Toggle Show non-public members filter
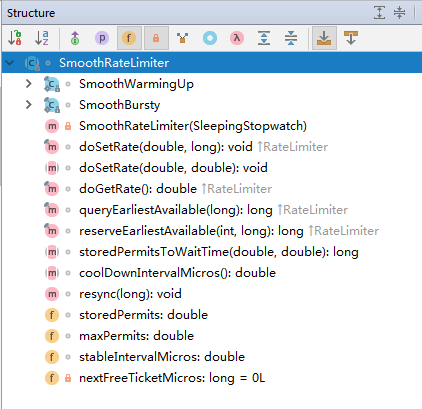Image resolution: width=422 pixels, height=409 pixels. 156,38
